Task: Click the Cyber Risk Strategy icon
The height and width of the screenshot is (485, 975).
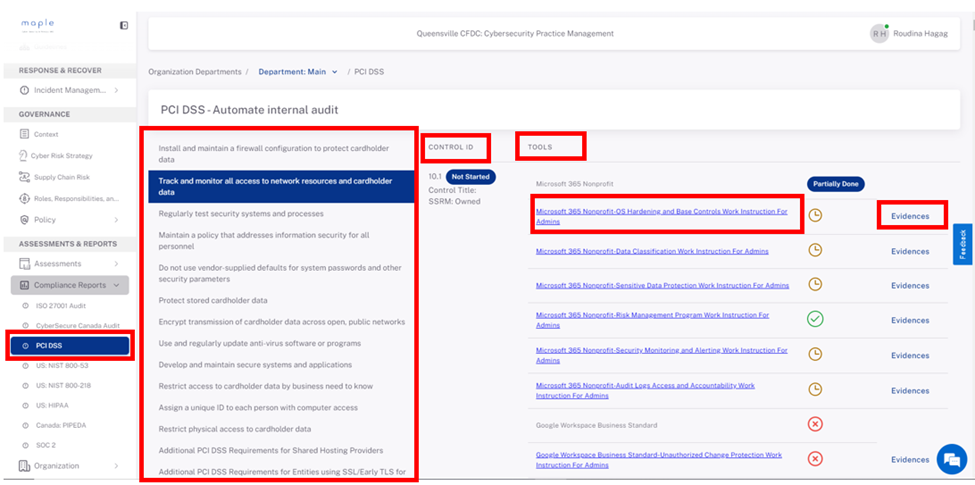Action: point(24,155)
